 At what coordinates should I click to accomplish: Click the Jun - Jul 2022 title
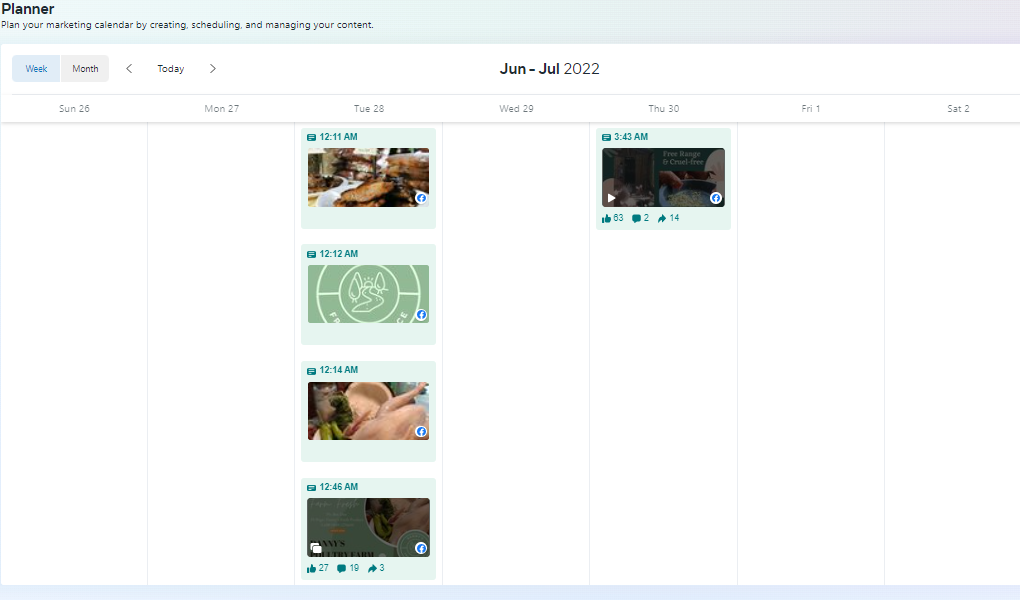pyautogui.click(x=550, y=68)
